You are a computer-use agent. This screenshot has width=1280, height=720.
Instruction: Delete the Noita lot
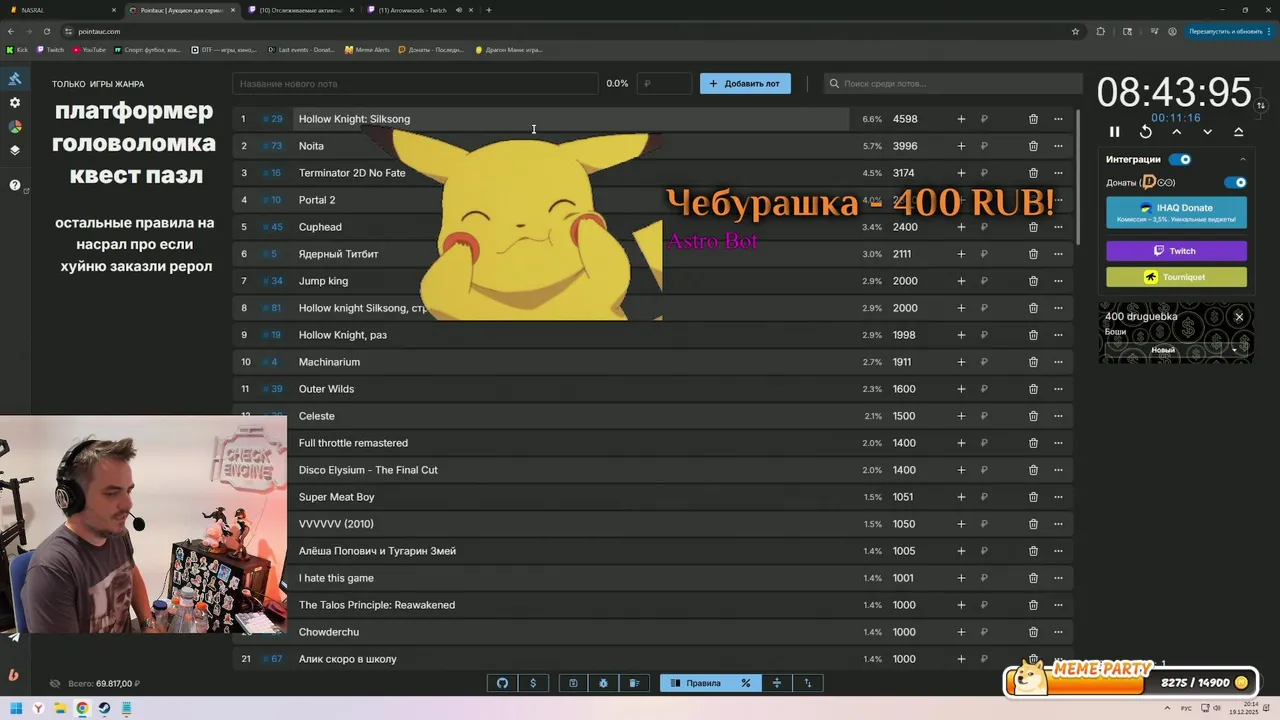coord(1033,146)
